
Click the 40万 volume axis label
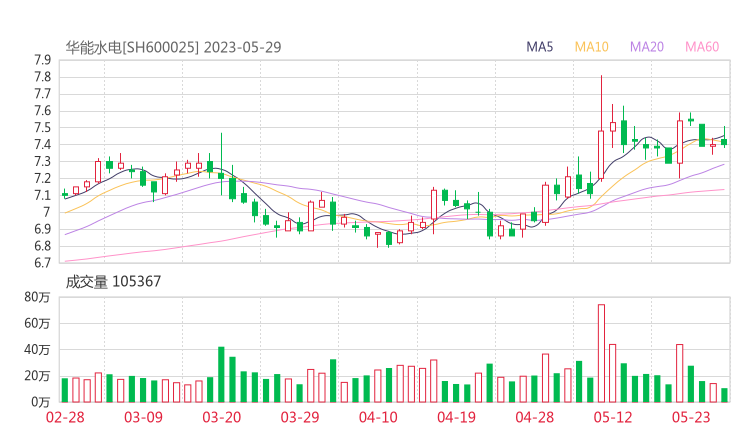click(x=37, y=350)
